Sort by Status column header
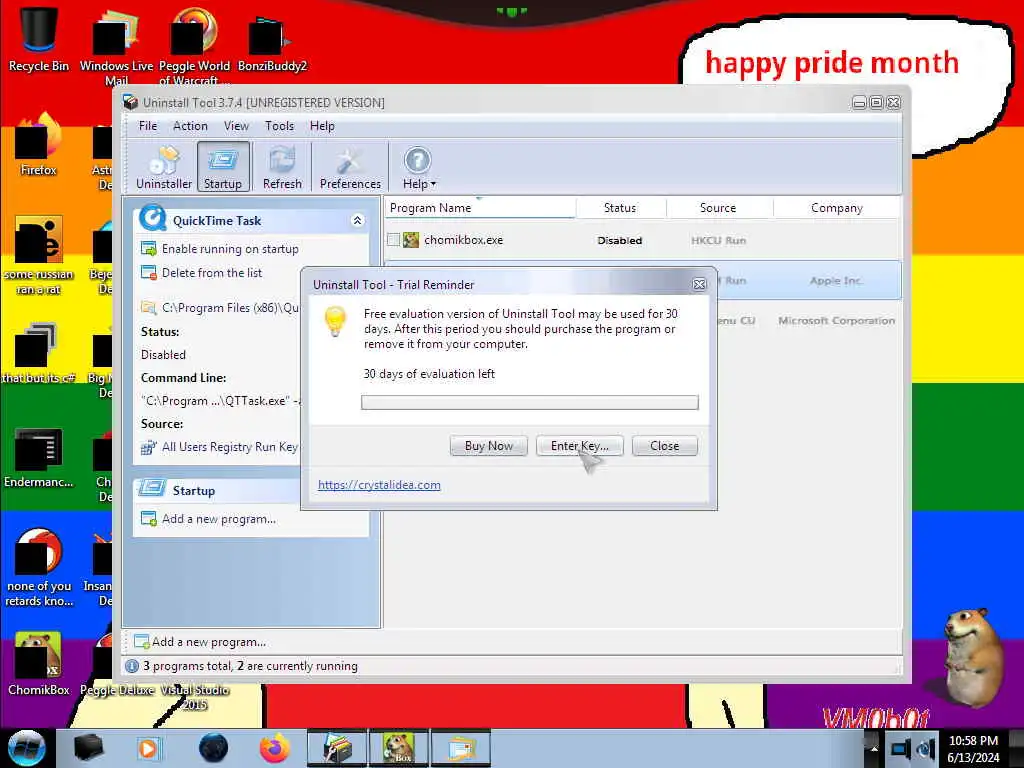Screen dimensions: 1024x768 click(x=620, y=208)
